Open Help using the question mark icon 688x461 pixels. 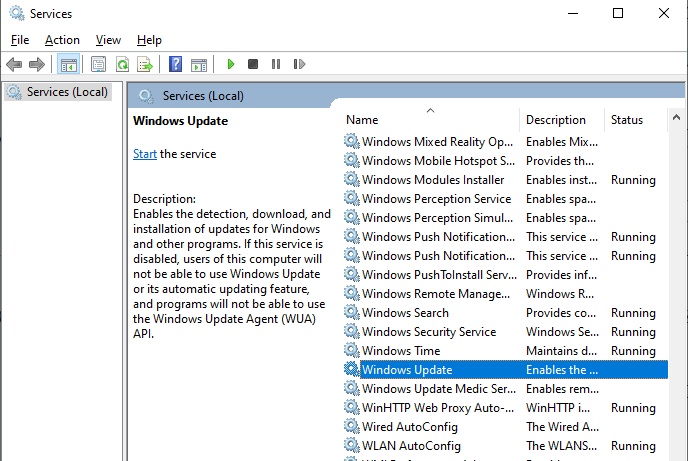pos(176,64)
